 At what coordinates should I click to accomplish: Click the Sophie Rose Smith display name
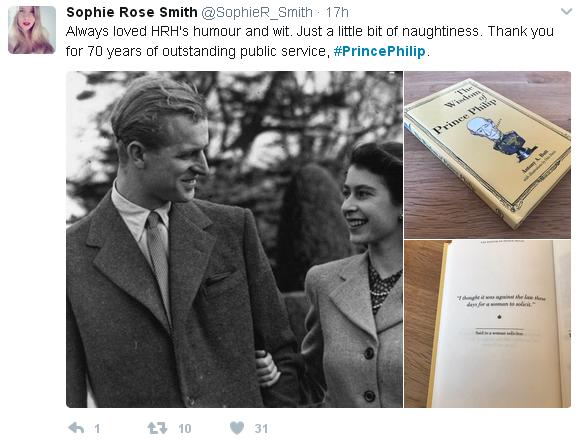coord(132,12)
